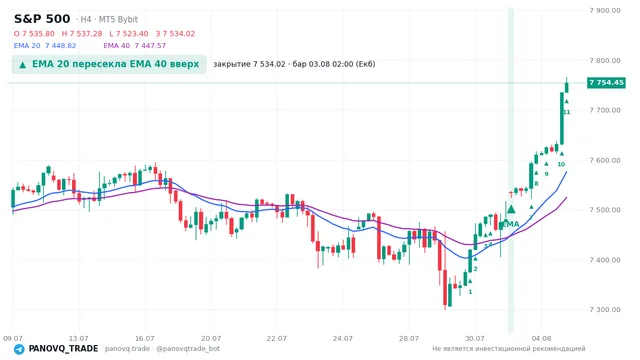Click the 7 400.00 price axis label

[605, 260]
